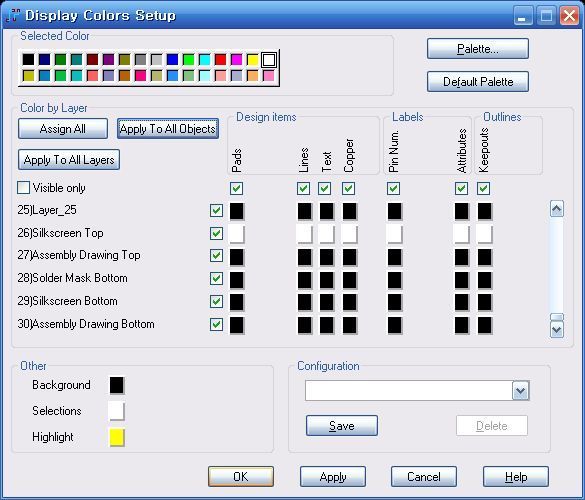Click the Assign All button
Viewport: 585px width, 500px height.
63,129
